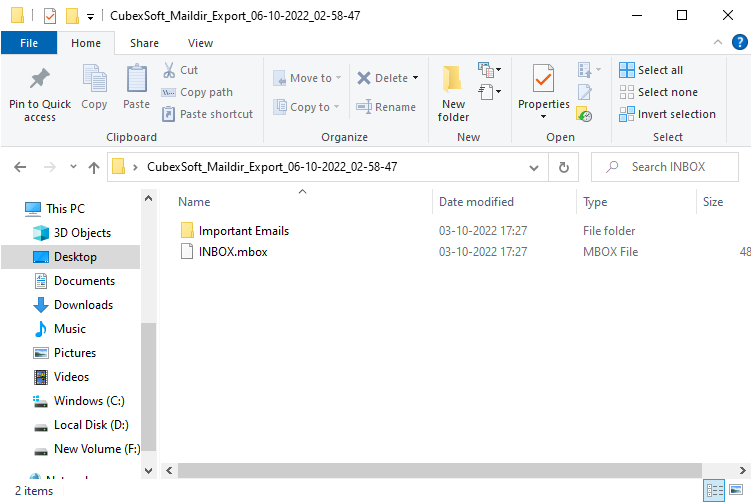Click Select none in the ribbon

(x=658, y=92)
